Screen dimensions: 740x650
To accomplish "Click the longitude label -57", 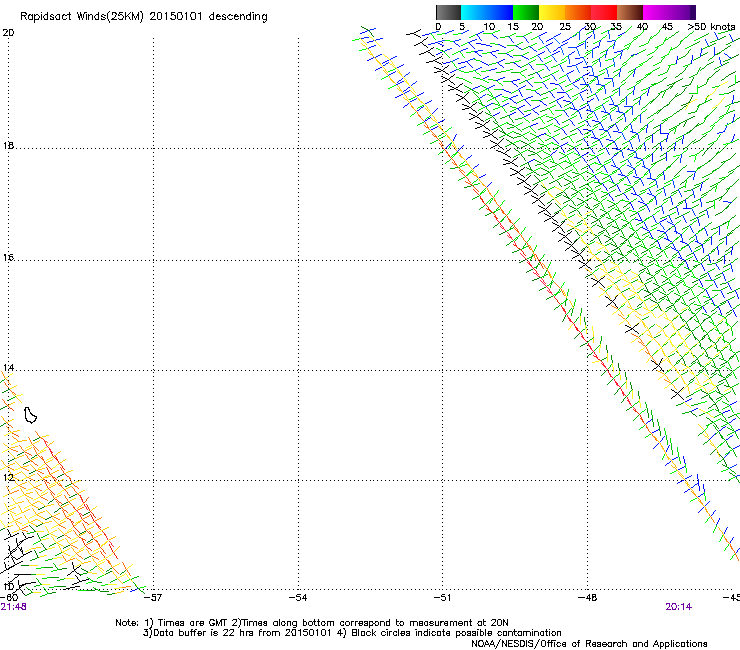I will tap(153, 597).
